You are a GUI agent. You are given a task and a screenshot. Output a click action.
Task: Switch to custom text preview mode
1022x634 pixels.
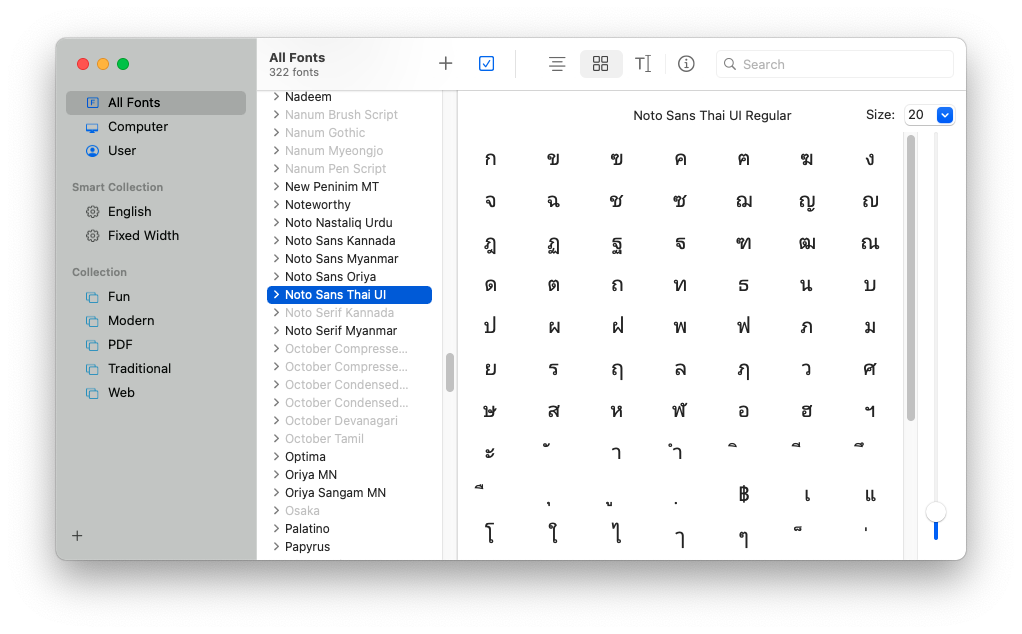643,64
